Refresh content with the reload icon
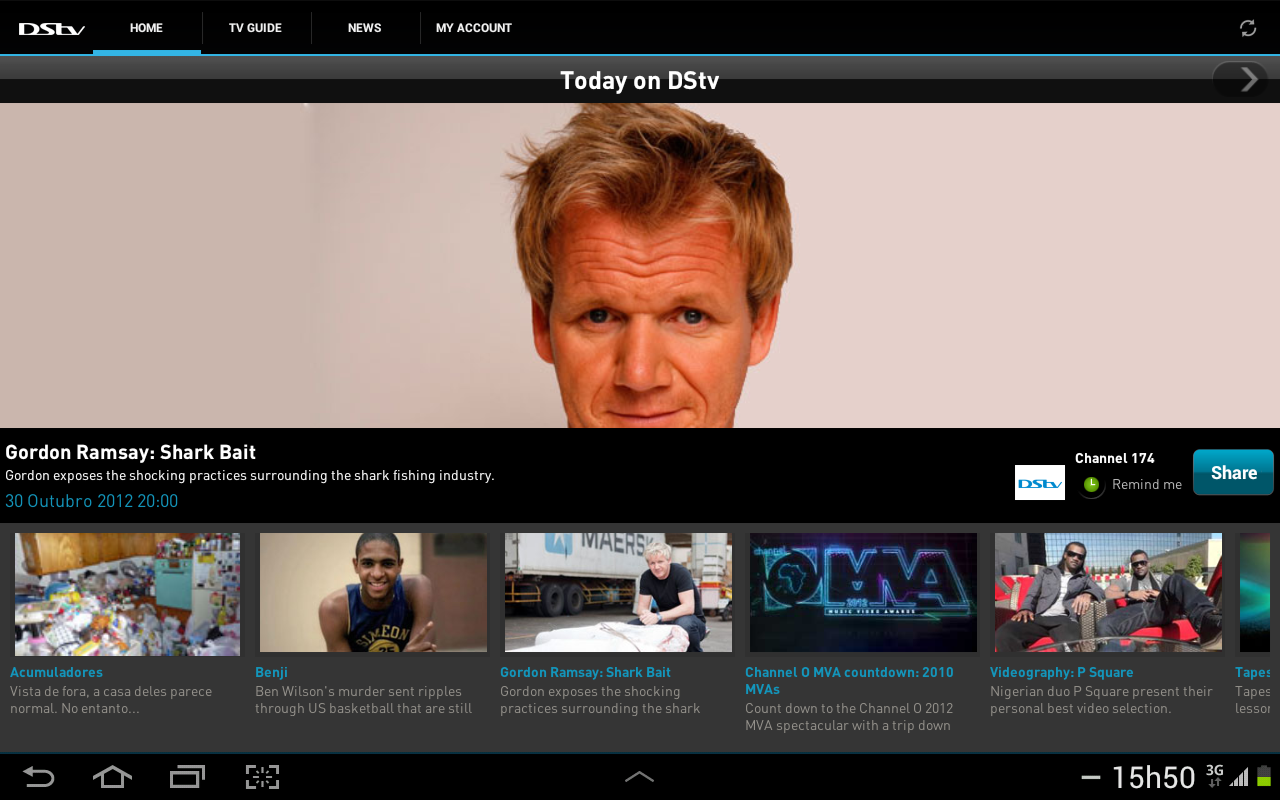Viewport: 1280px width, 800px height. click(1248, 28)
